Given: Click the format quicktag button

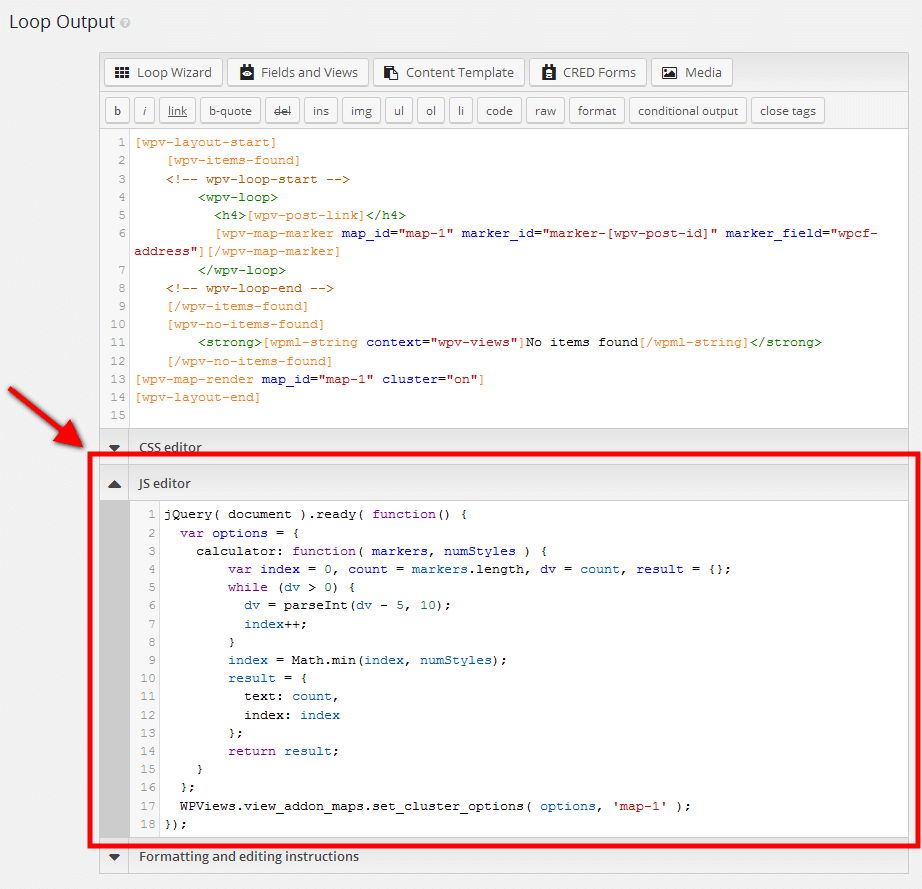Looking at the screenshot, I should point(597,111).
